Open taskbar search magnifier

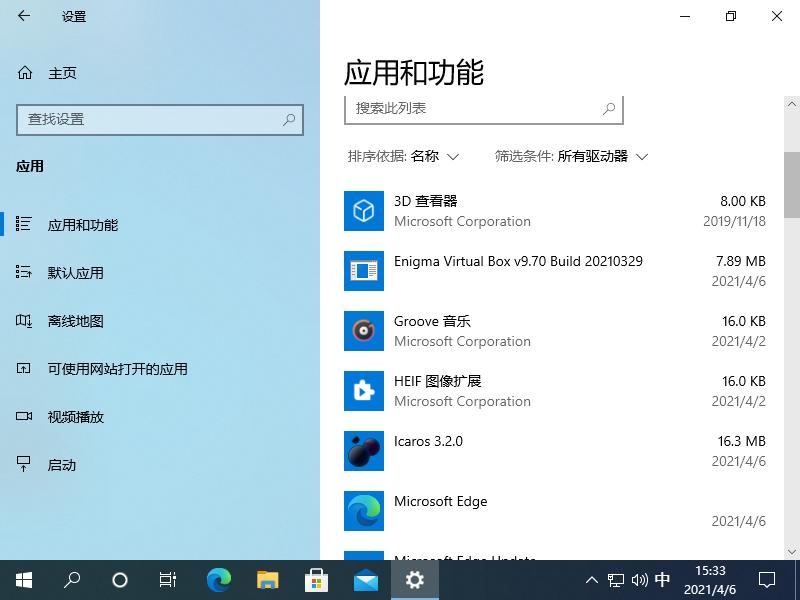[71, 580]
